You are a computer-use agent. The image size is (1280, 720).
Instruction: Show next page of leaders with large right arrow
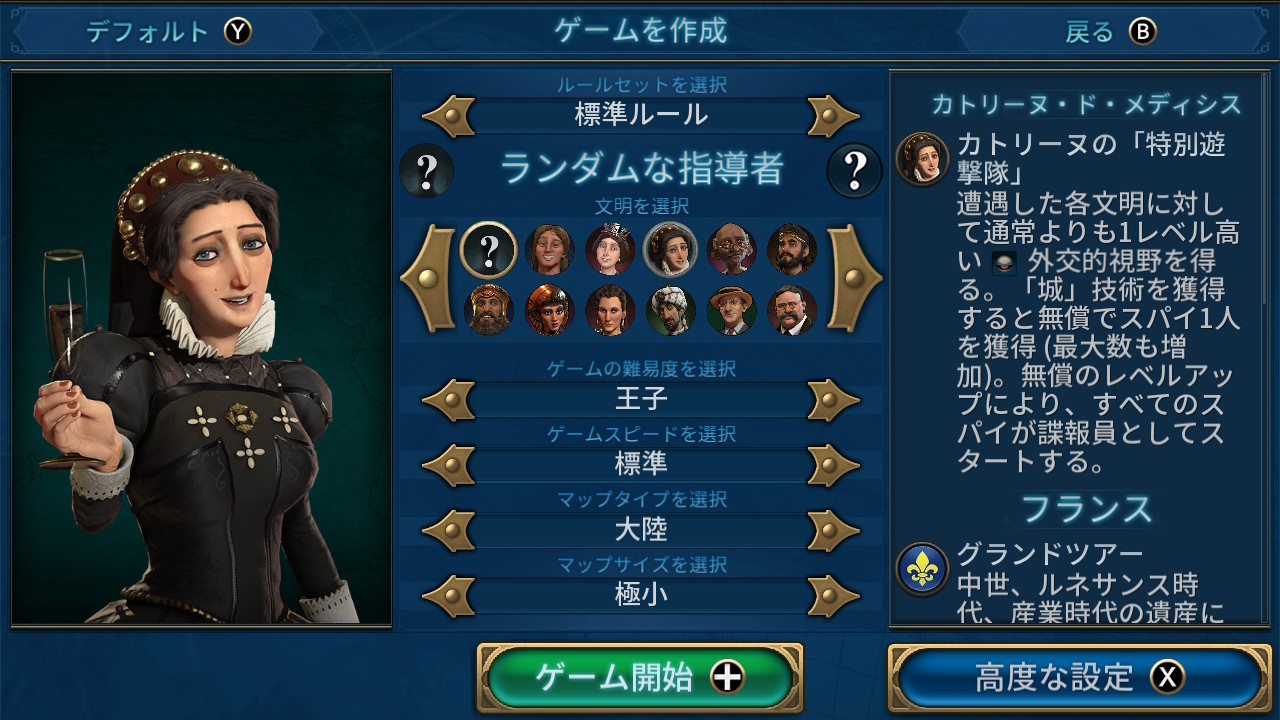coord(853,279)
